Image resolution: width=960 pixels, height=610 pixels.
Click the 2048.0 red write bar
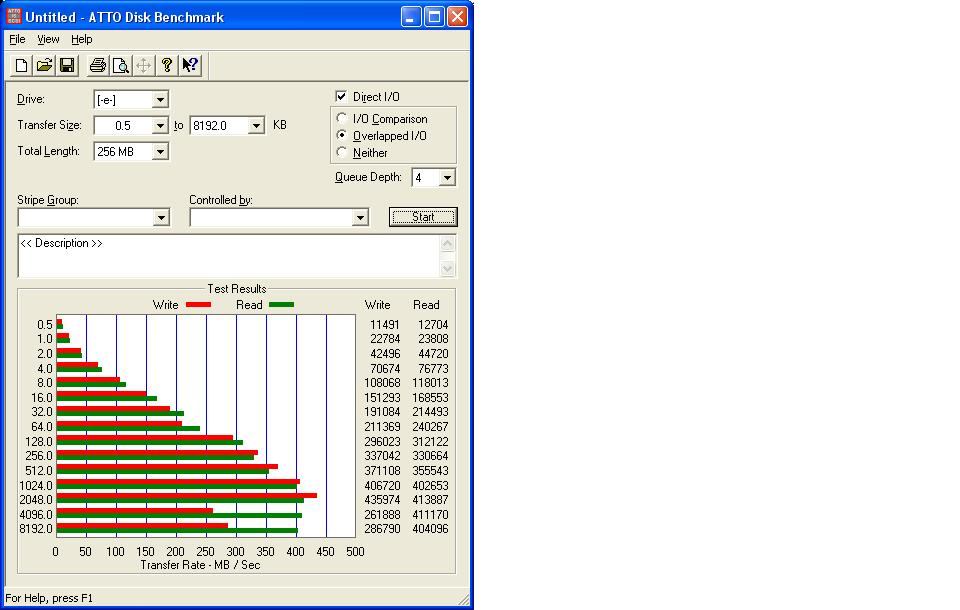point(187,495)
